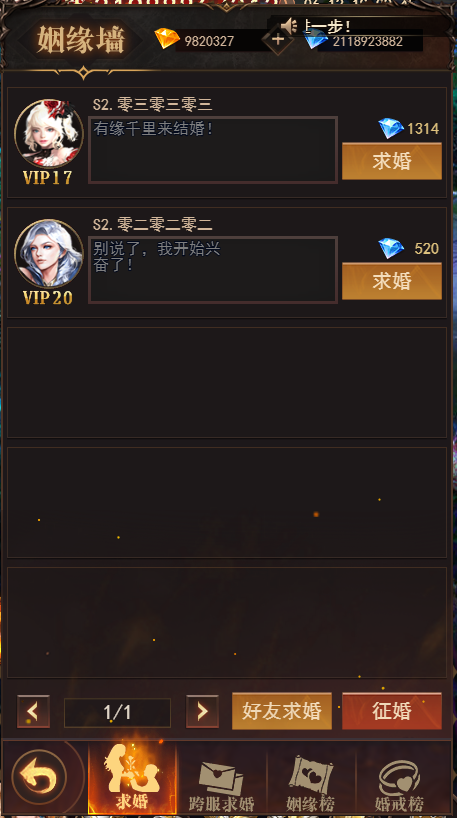Screen dimensions: 457x818
Task: Click the blue diamond currency icon in header
Action: [315, 40]
